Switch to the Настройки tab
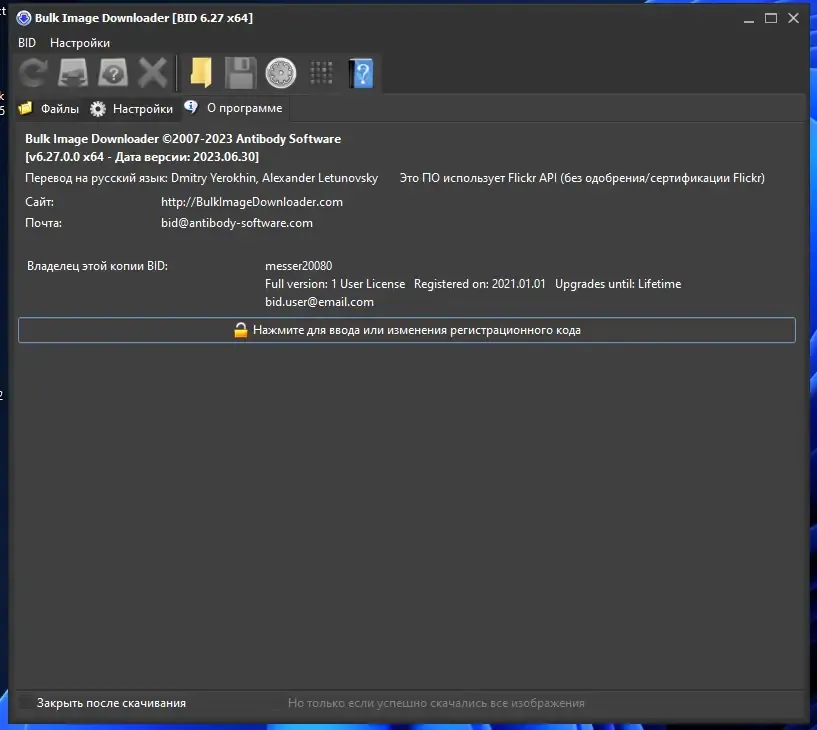817x730 pixels. pyautogui.click(x=132, y=108)
